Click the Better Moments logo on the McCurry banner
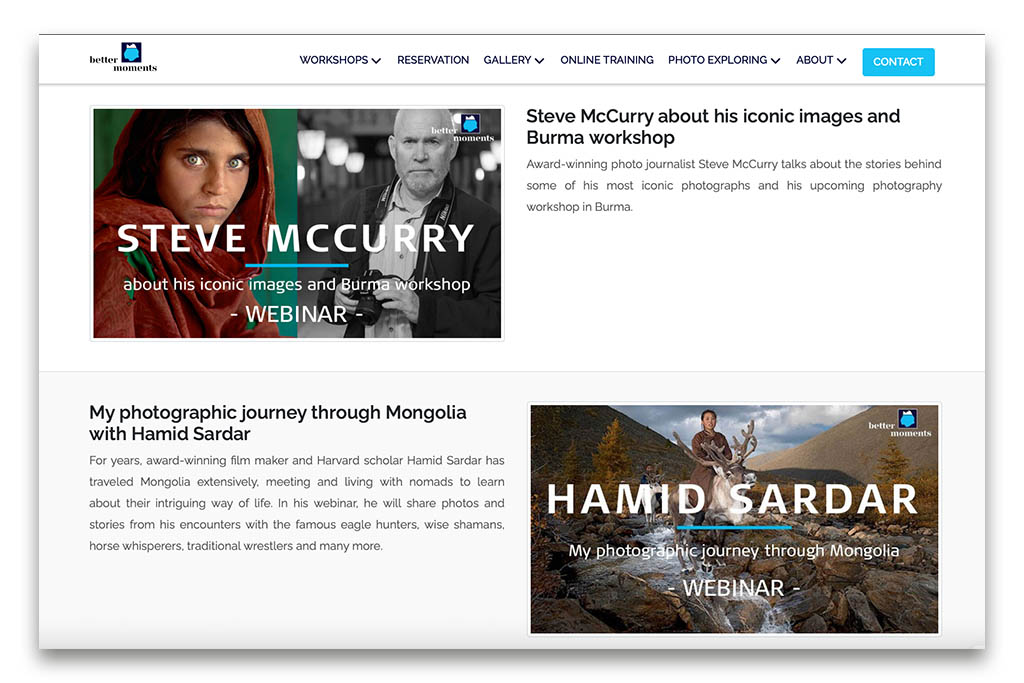Image resolution: width=1024 pixels, height=683 pixels. 463,128
